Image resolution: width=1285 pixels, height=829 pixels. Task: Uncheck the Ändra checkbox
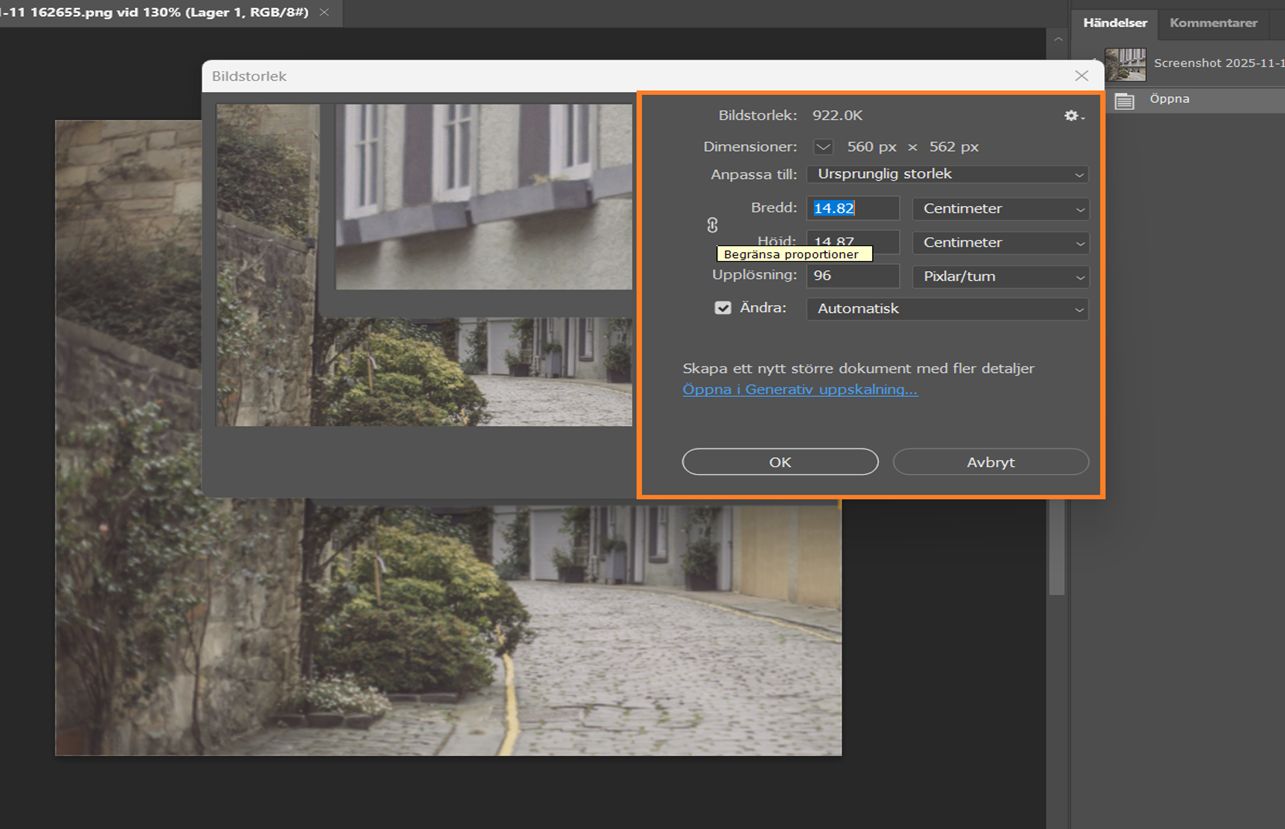click(723, 308)
